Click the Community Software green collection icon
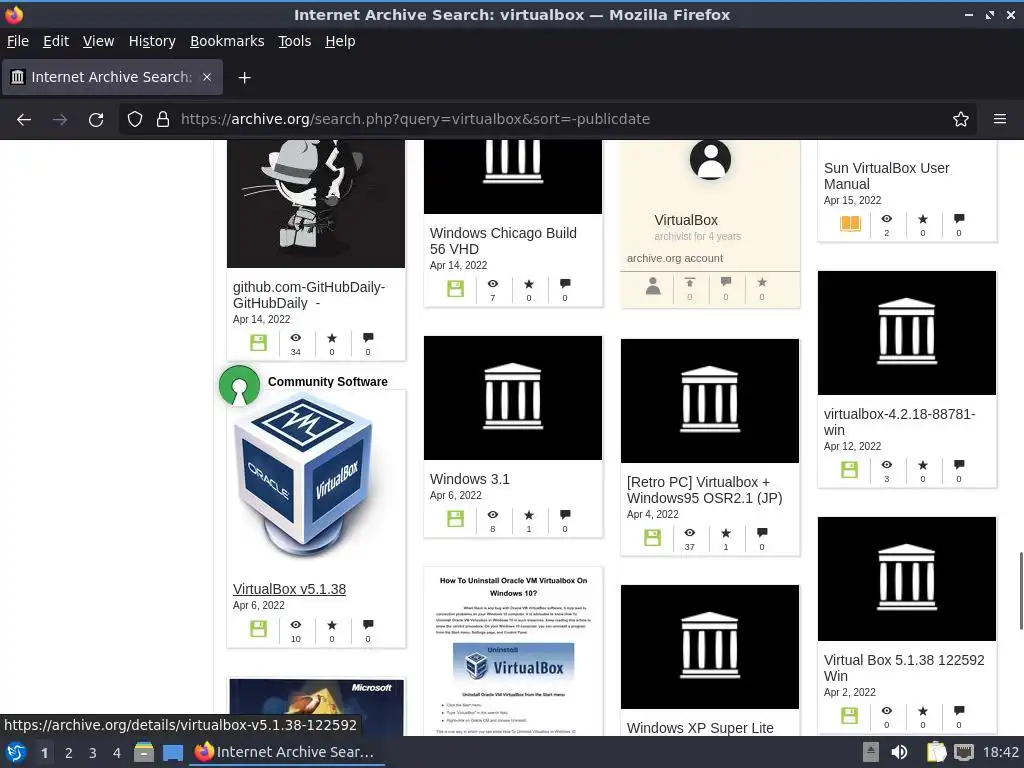This screenshot has height=768, width=1024. [239, 385]
